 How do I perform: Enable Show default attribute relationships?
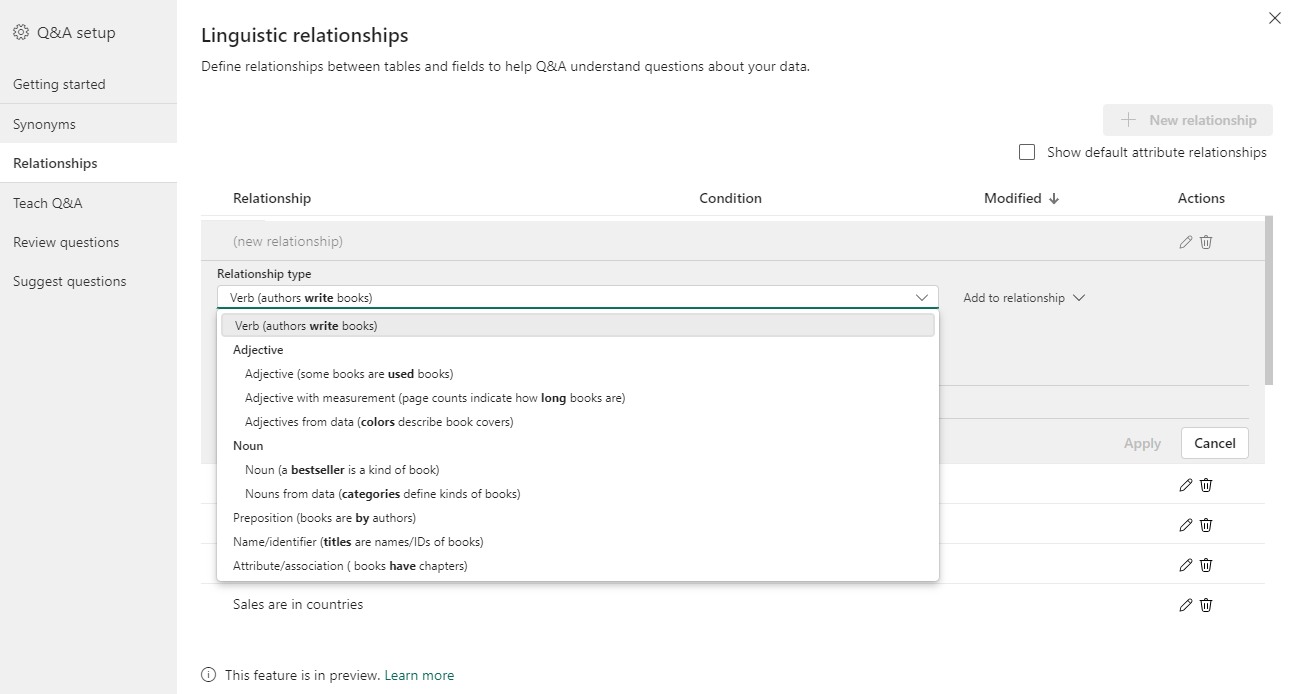1027,152
